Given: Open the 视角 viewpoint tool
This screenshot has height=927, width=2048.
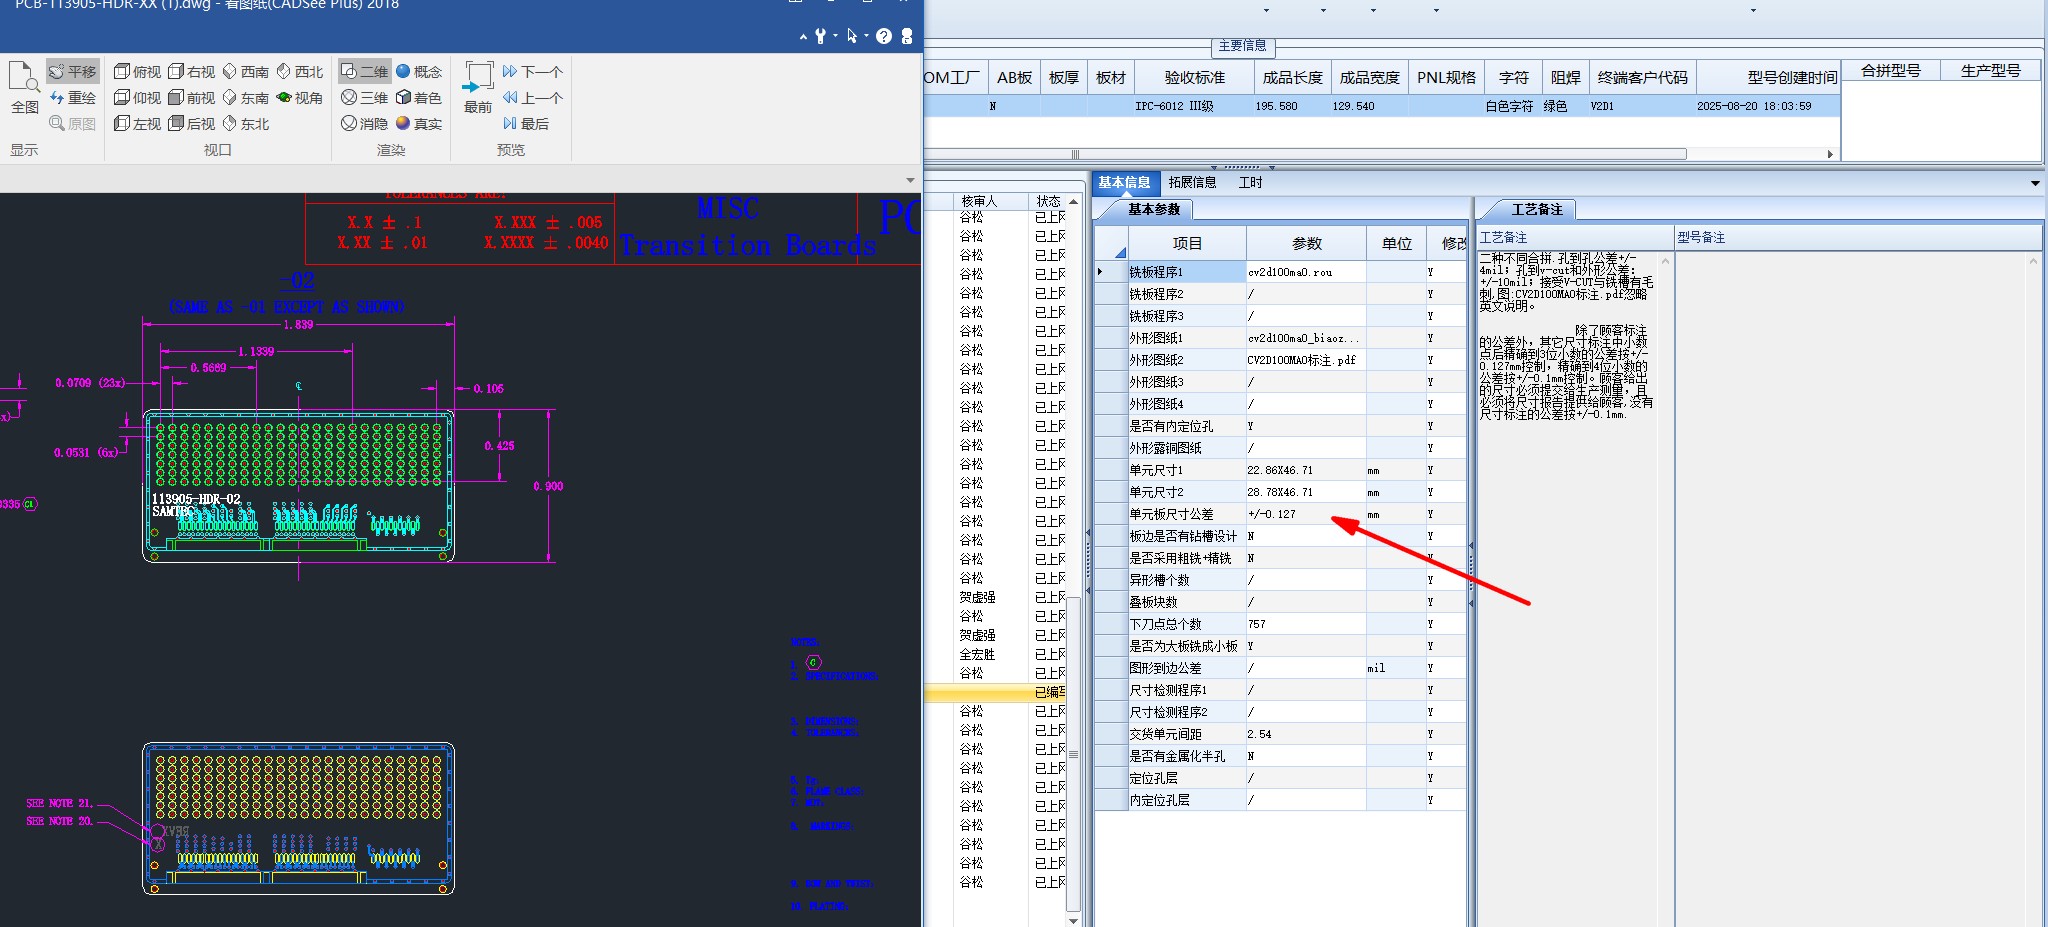Looking at the screenshot, I should tap(299, 98).
